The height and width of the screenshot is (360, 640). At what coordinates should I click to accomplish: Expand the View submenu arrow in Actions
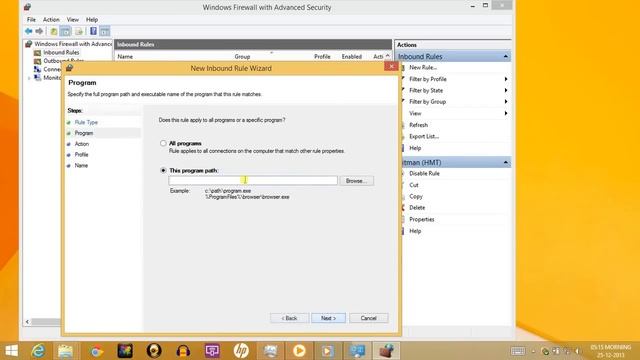(506, 113)
